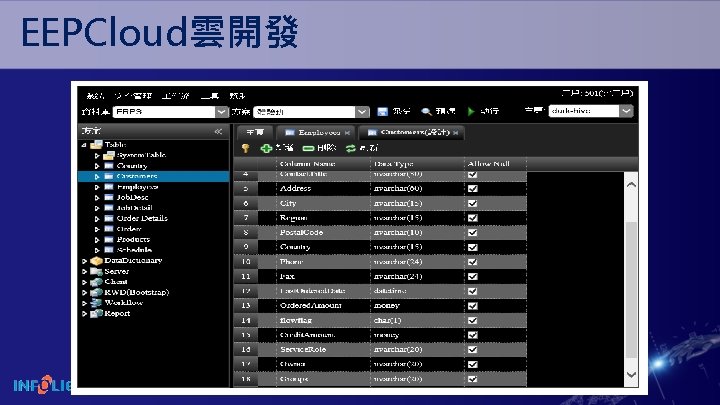Toggle Allow Null for the ServiceRole column
Image resolution: width=720 pixels, height=405 pixels.
pyautogui.click(x=472, y=350)
